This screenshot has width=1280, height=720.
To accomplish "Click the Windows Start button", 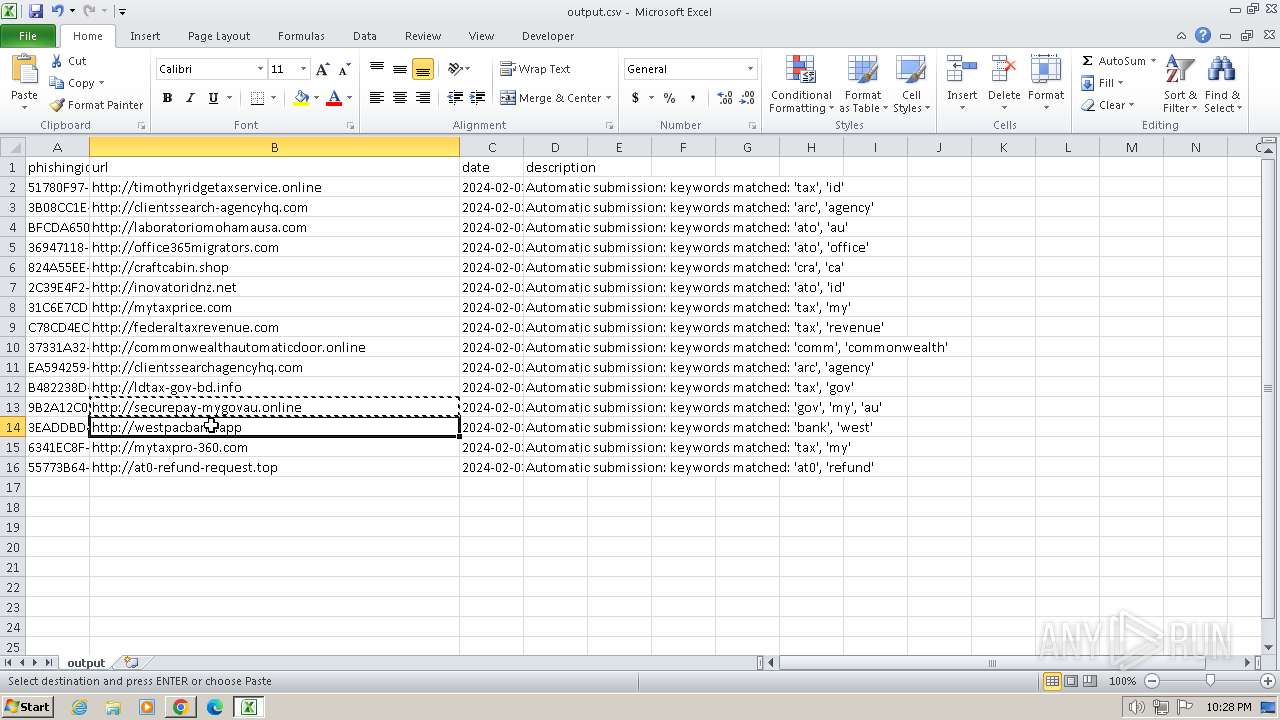I will click(27, 707).
